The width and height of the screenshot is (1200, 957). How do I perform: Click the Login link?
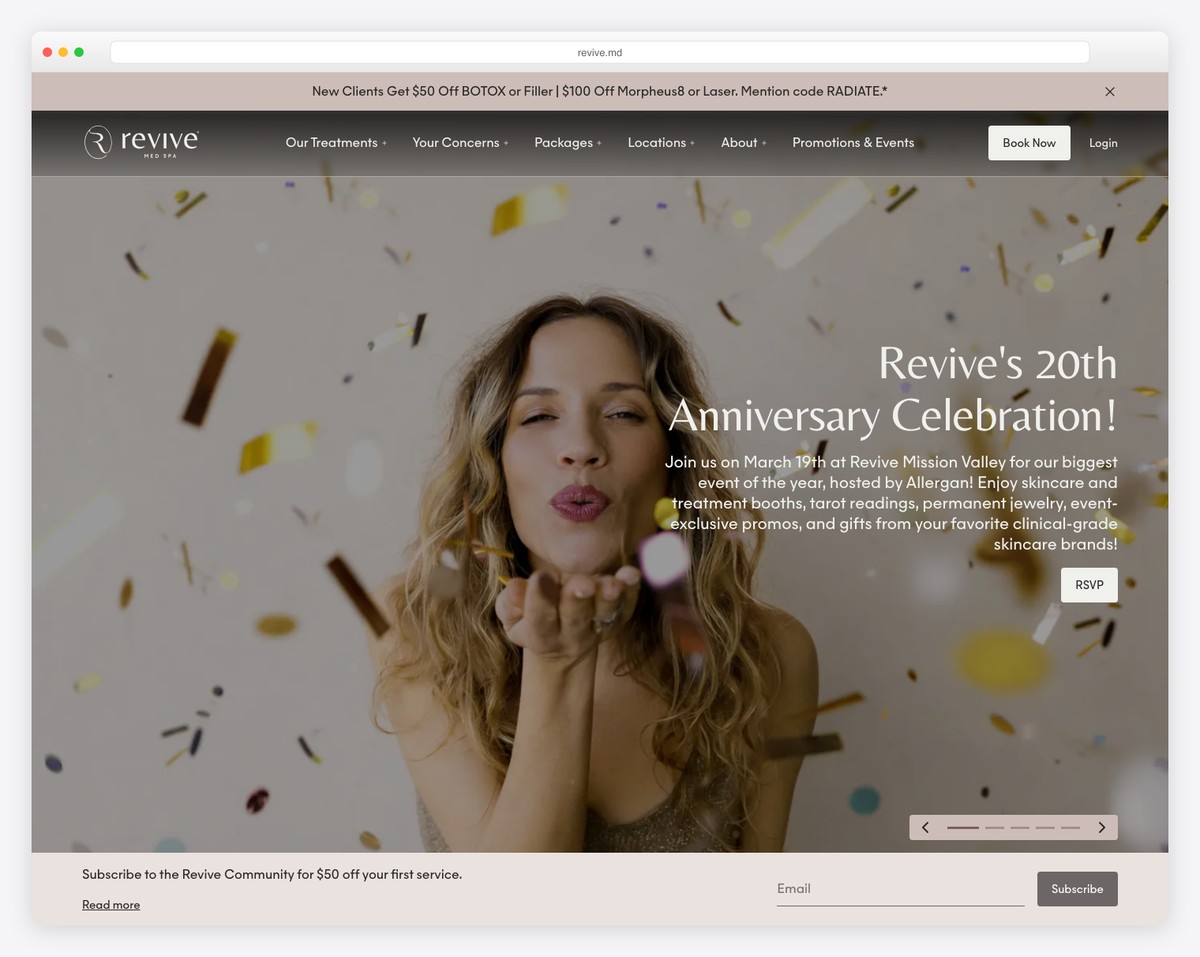tap(1103, 142)
